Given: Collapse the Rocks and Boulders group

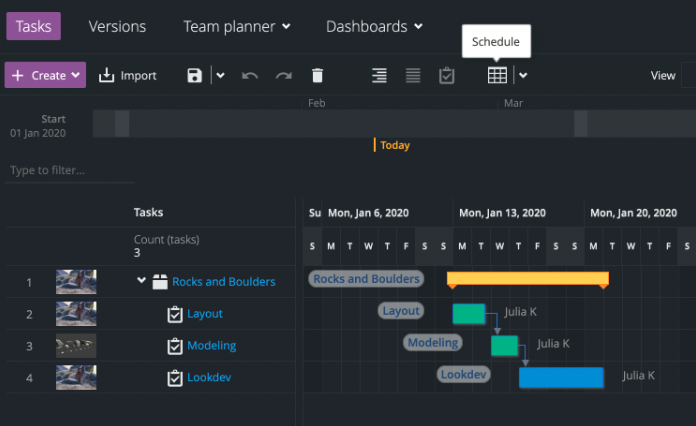Looking at the screenshot, I should [x=141, y=282].
